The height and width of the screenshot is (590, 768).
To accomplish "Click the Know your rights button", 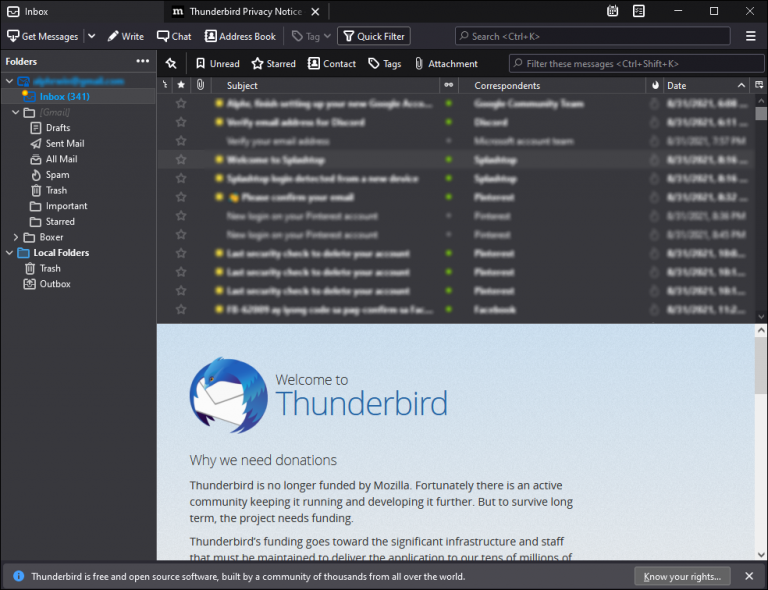I will (x=682, y=576).
